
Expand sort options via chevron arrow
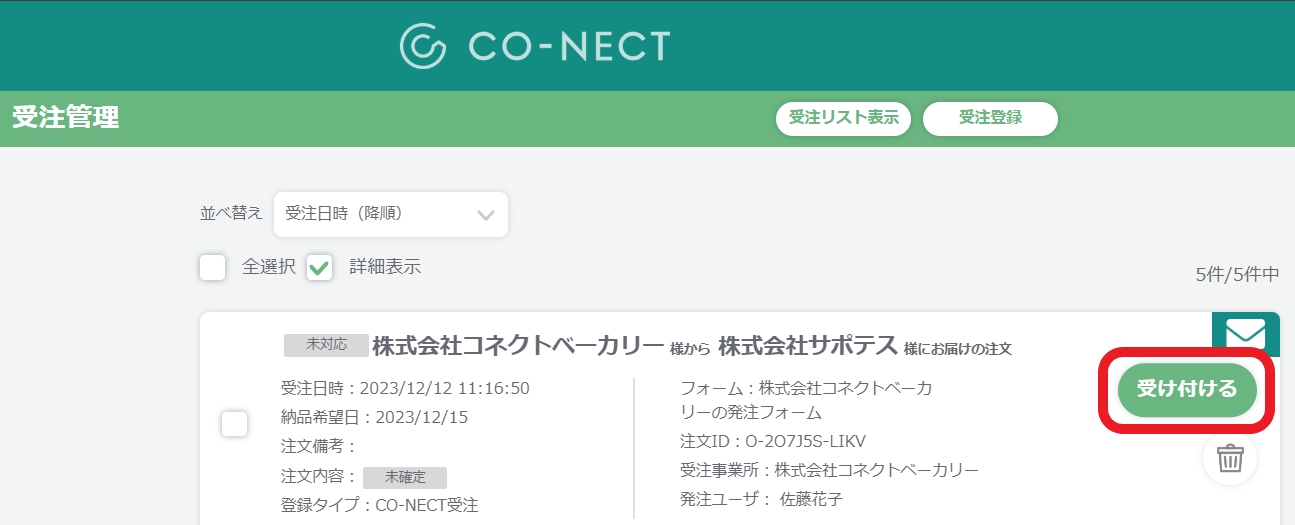click(486, 215)
